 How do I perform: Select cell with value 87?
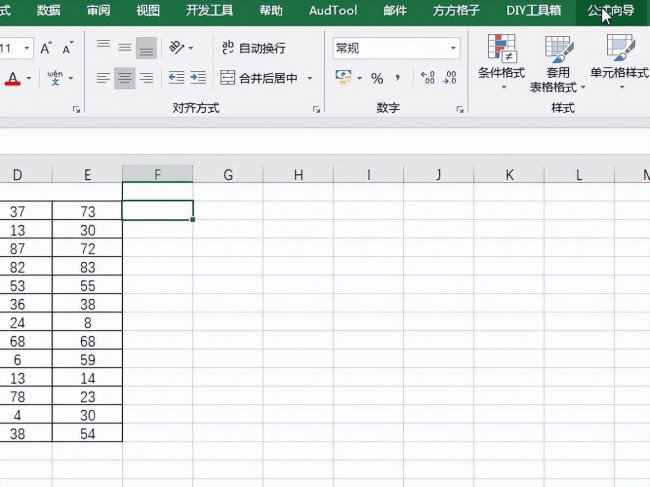[x=26, y=249]
